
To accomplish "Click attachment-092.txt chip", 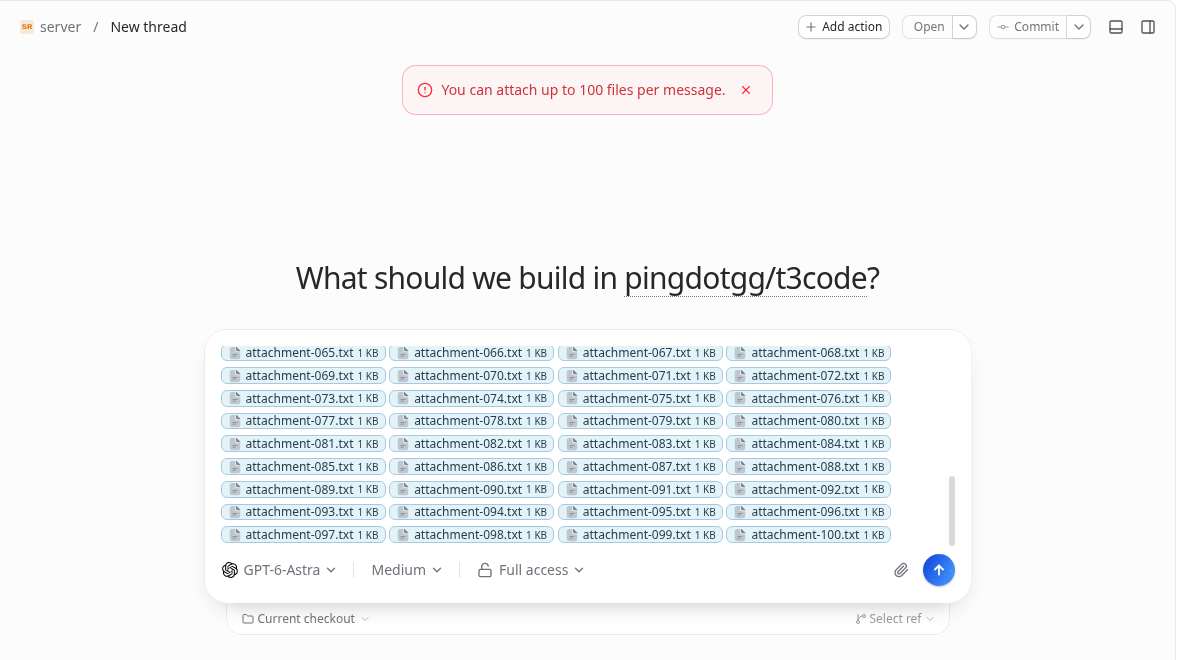I will click(808, 490).
